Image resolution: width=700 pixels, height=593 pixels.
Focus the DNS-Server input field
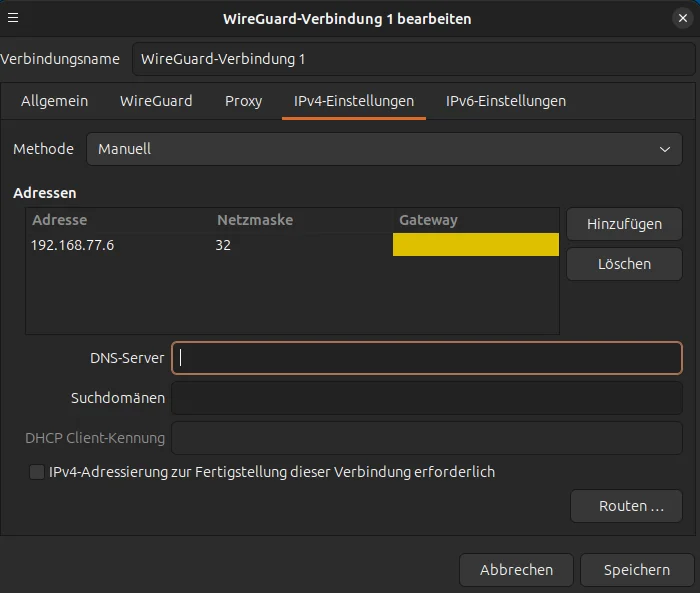[427, 358]
